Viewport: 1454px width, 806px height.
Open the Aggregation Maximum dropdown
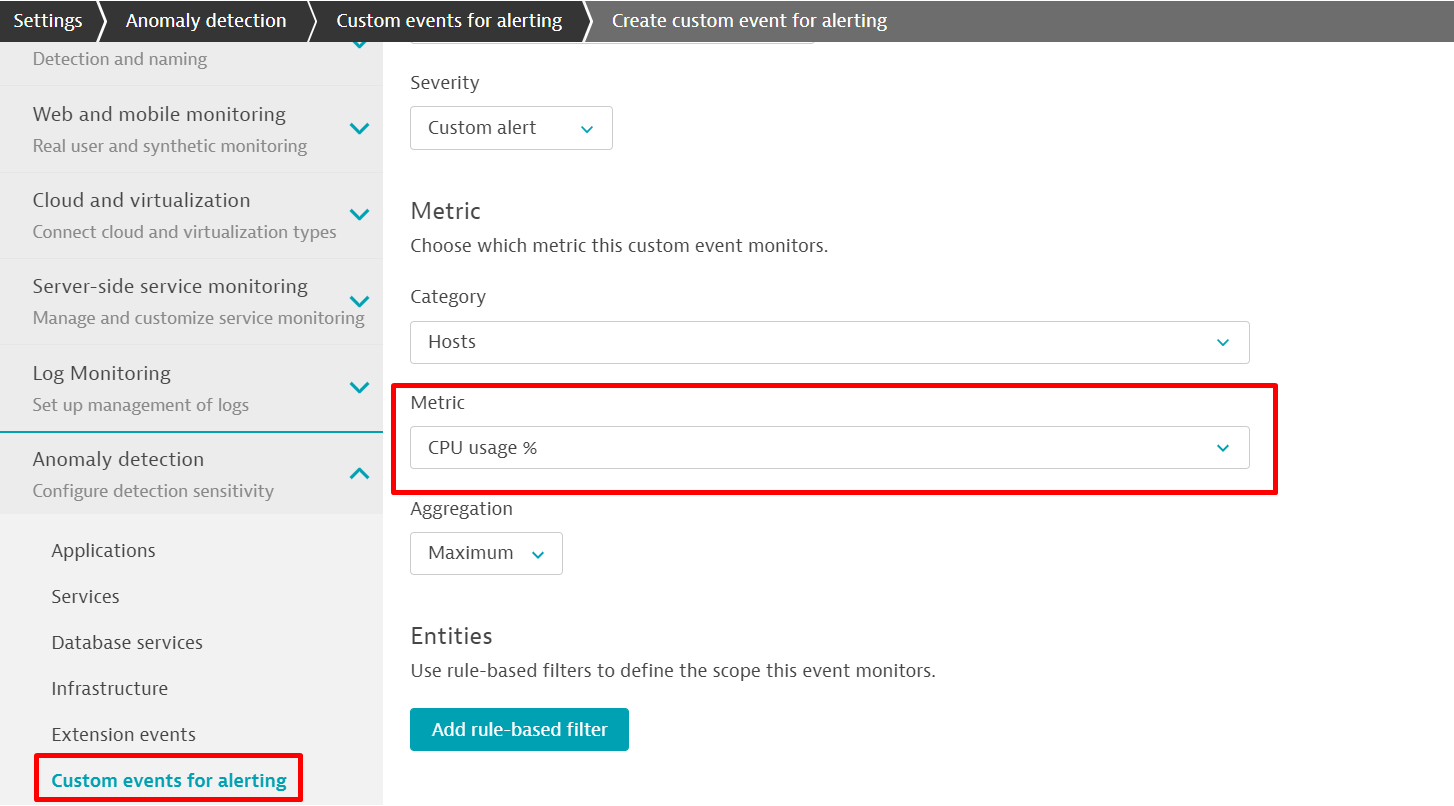[486, 553]
